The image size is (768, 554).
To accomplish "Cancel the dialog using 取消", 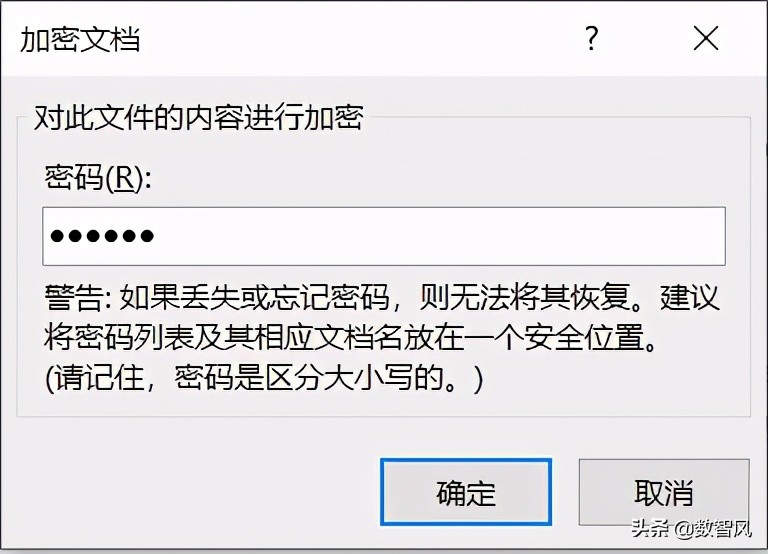I will 664,492.
